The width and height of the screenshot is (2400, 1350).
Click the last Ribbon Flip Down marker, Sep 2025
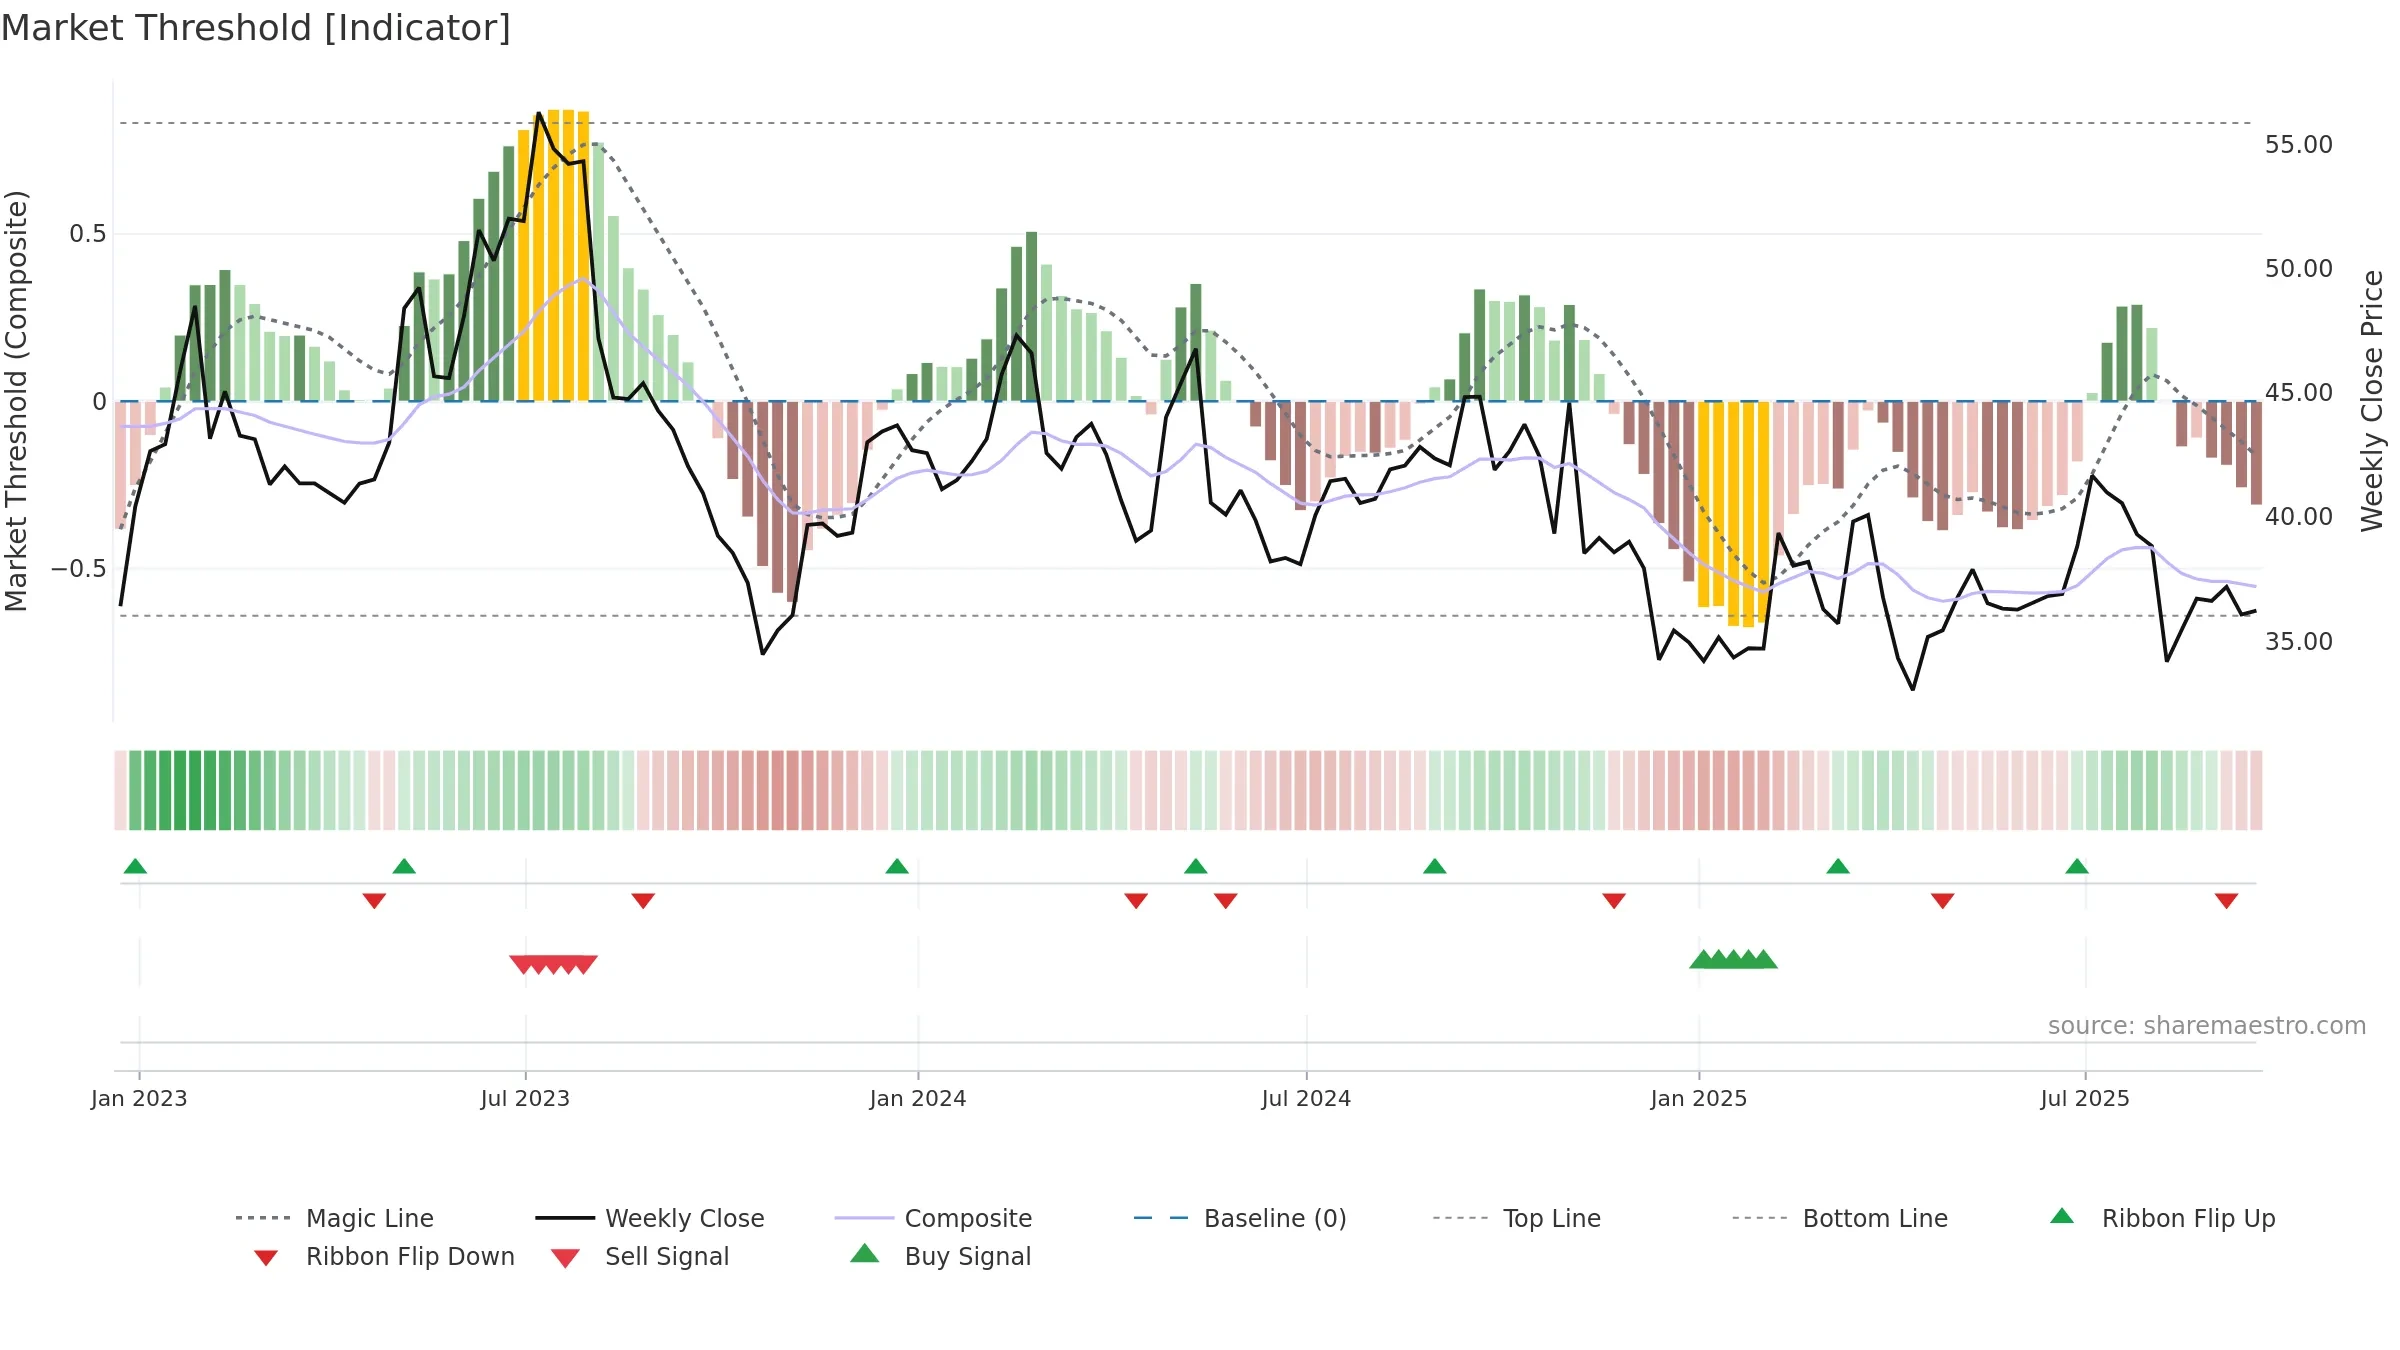pos(2226,900)
